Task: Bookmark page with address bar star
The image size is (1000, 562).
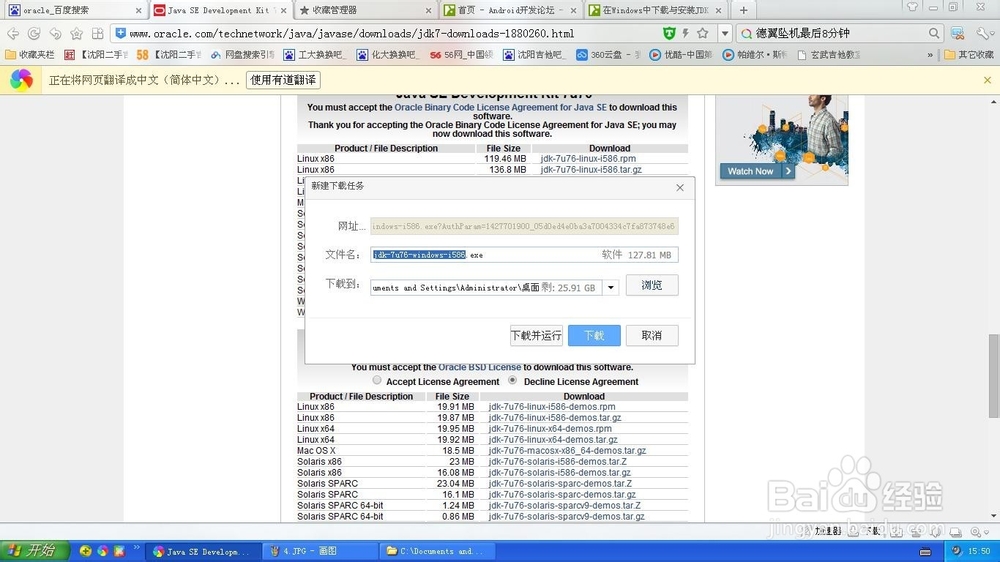Action: pyautogui.click(x=703, y=33)
